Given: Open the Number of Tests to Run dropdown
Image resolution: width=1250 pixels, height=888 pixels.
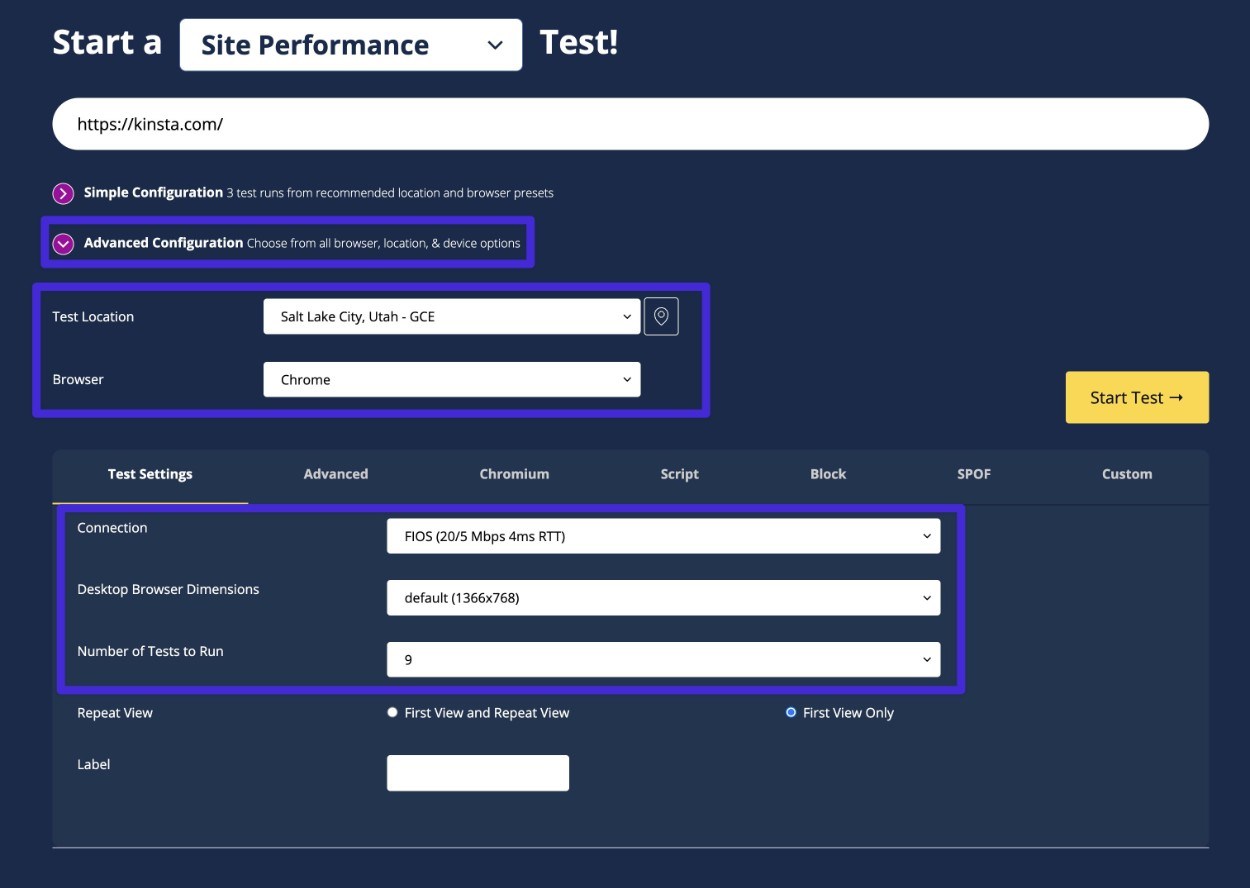Looking at the screenshot, I should 663,660.
